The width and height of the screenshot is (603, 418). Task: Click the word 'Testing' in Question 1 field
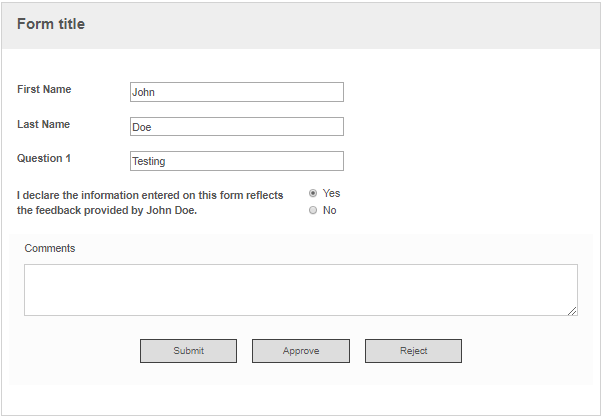pyautogui.click(x=149, y=162)
